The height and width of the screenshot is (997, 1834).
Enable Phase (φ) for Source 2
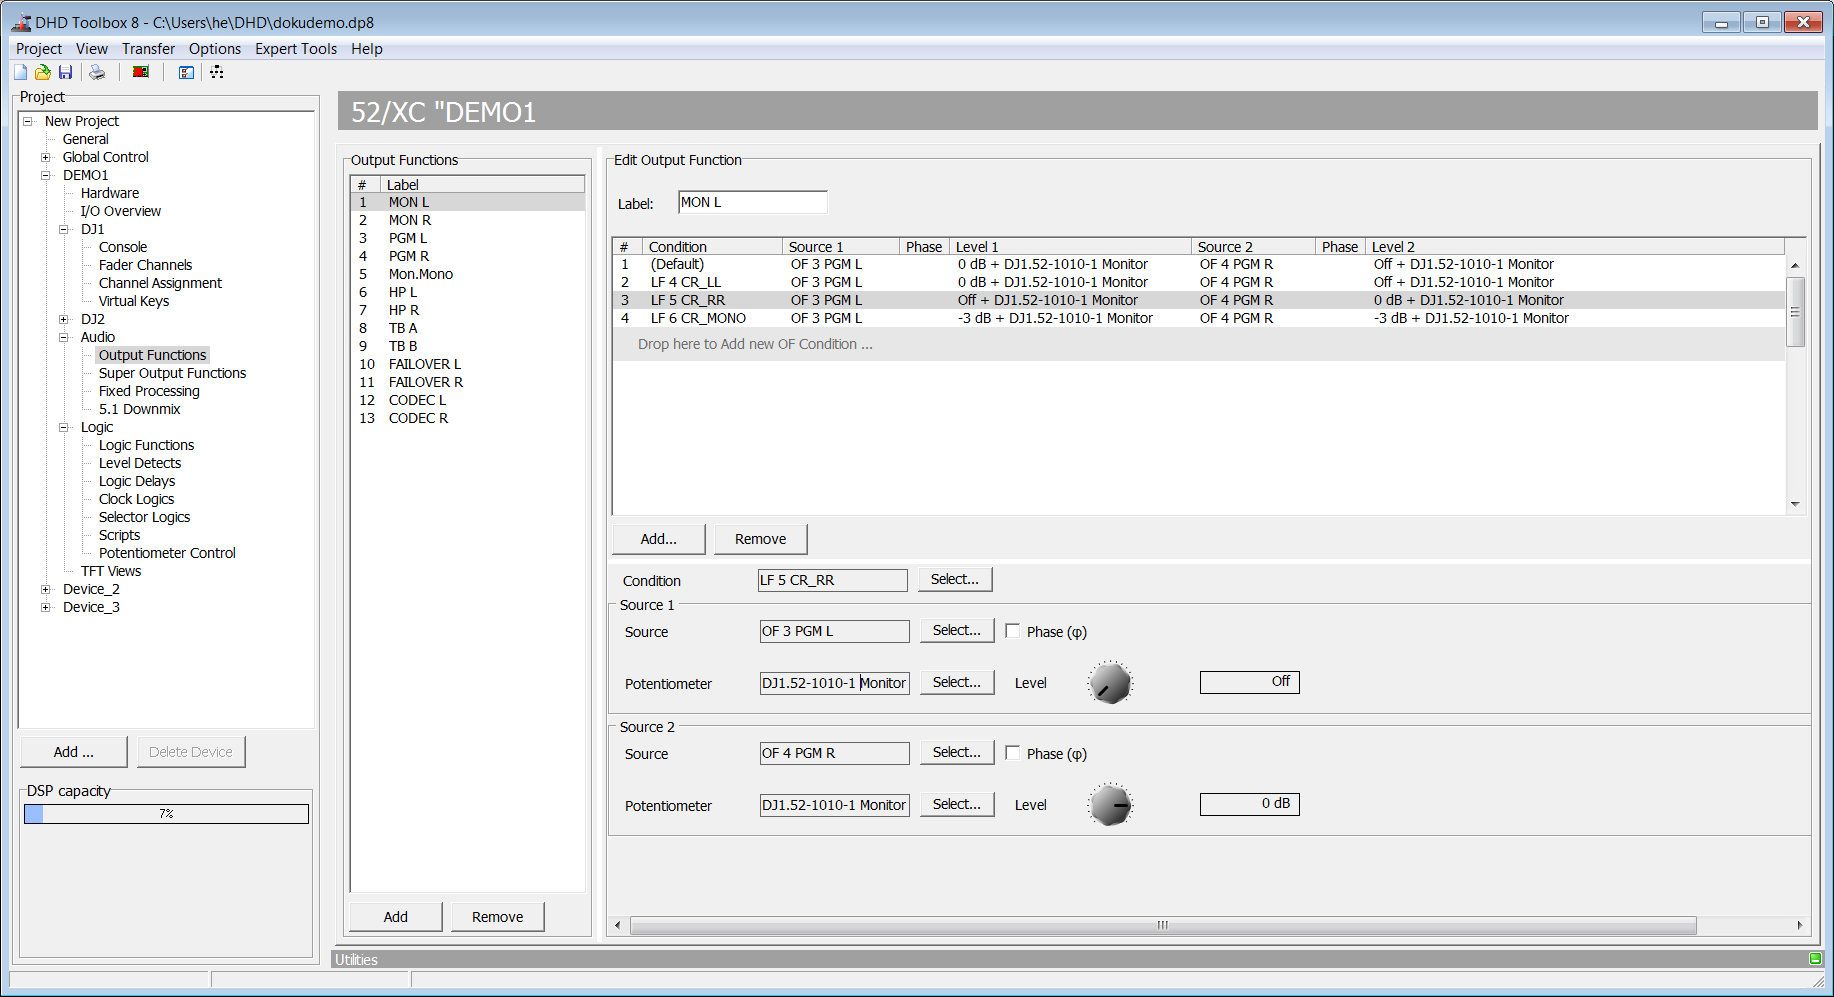tap(1013, 752)
